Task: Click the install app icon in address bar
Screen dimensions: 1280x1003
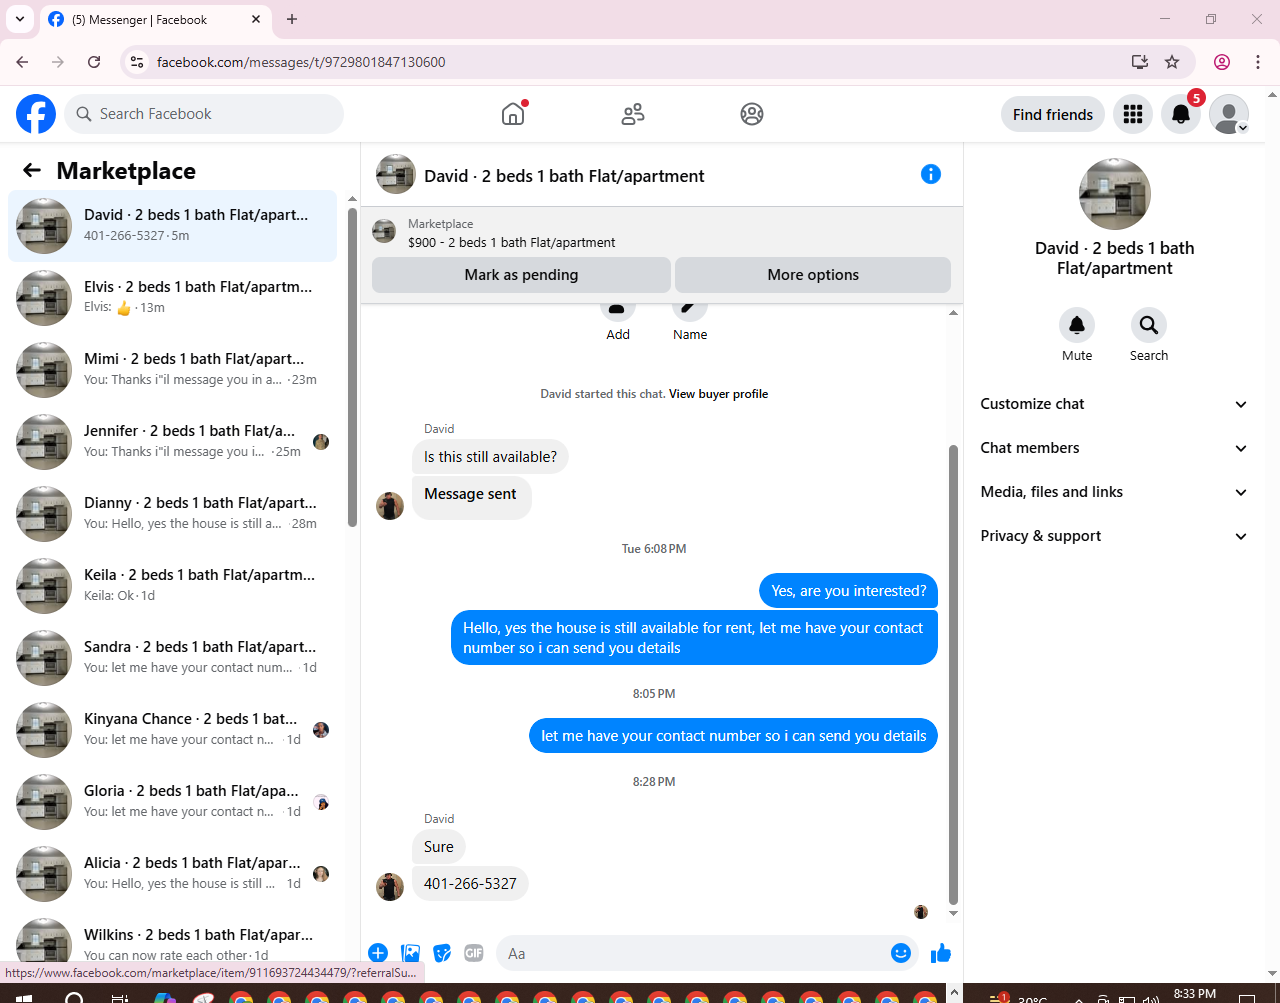Action: pos(1139,62)
